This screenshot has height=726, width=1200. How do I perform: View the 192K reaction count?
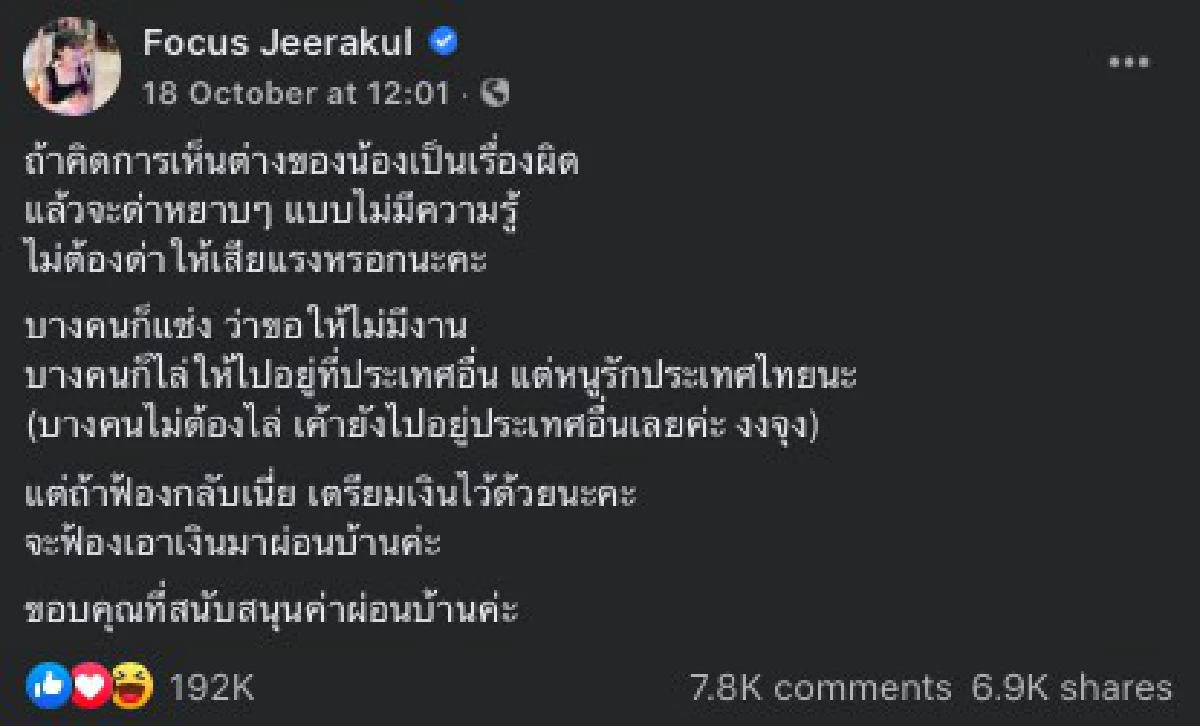point(213,687)
